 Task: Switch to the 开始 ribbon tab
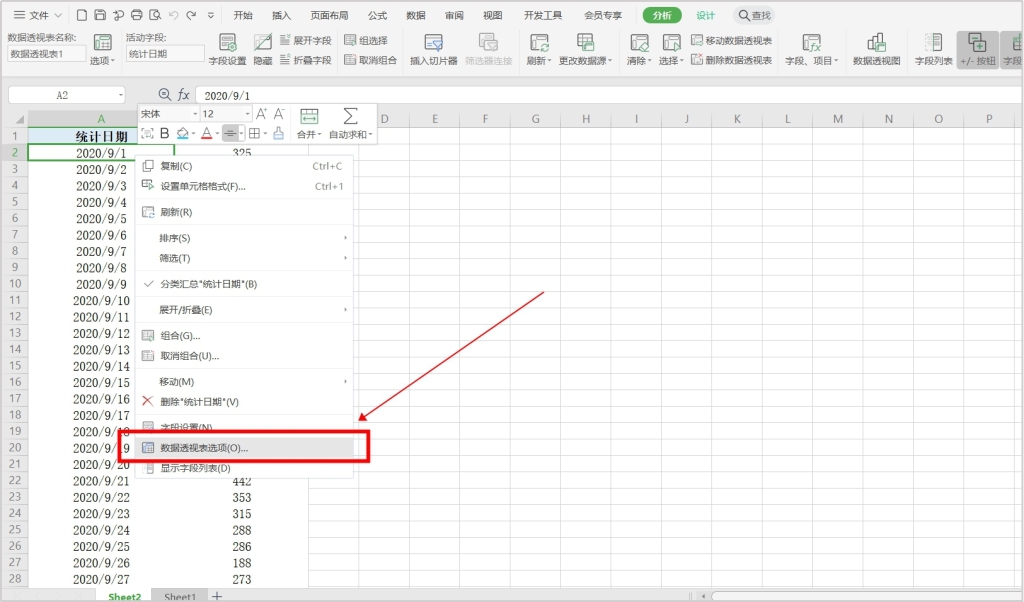coord(243,15)
